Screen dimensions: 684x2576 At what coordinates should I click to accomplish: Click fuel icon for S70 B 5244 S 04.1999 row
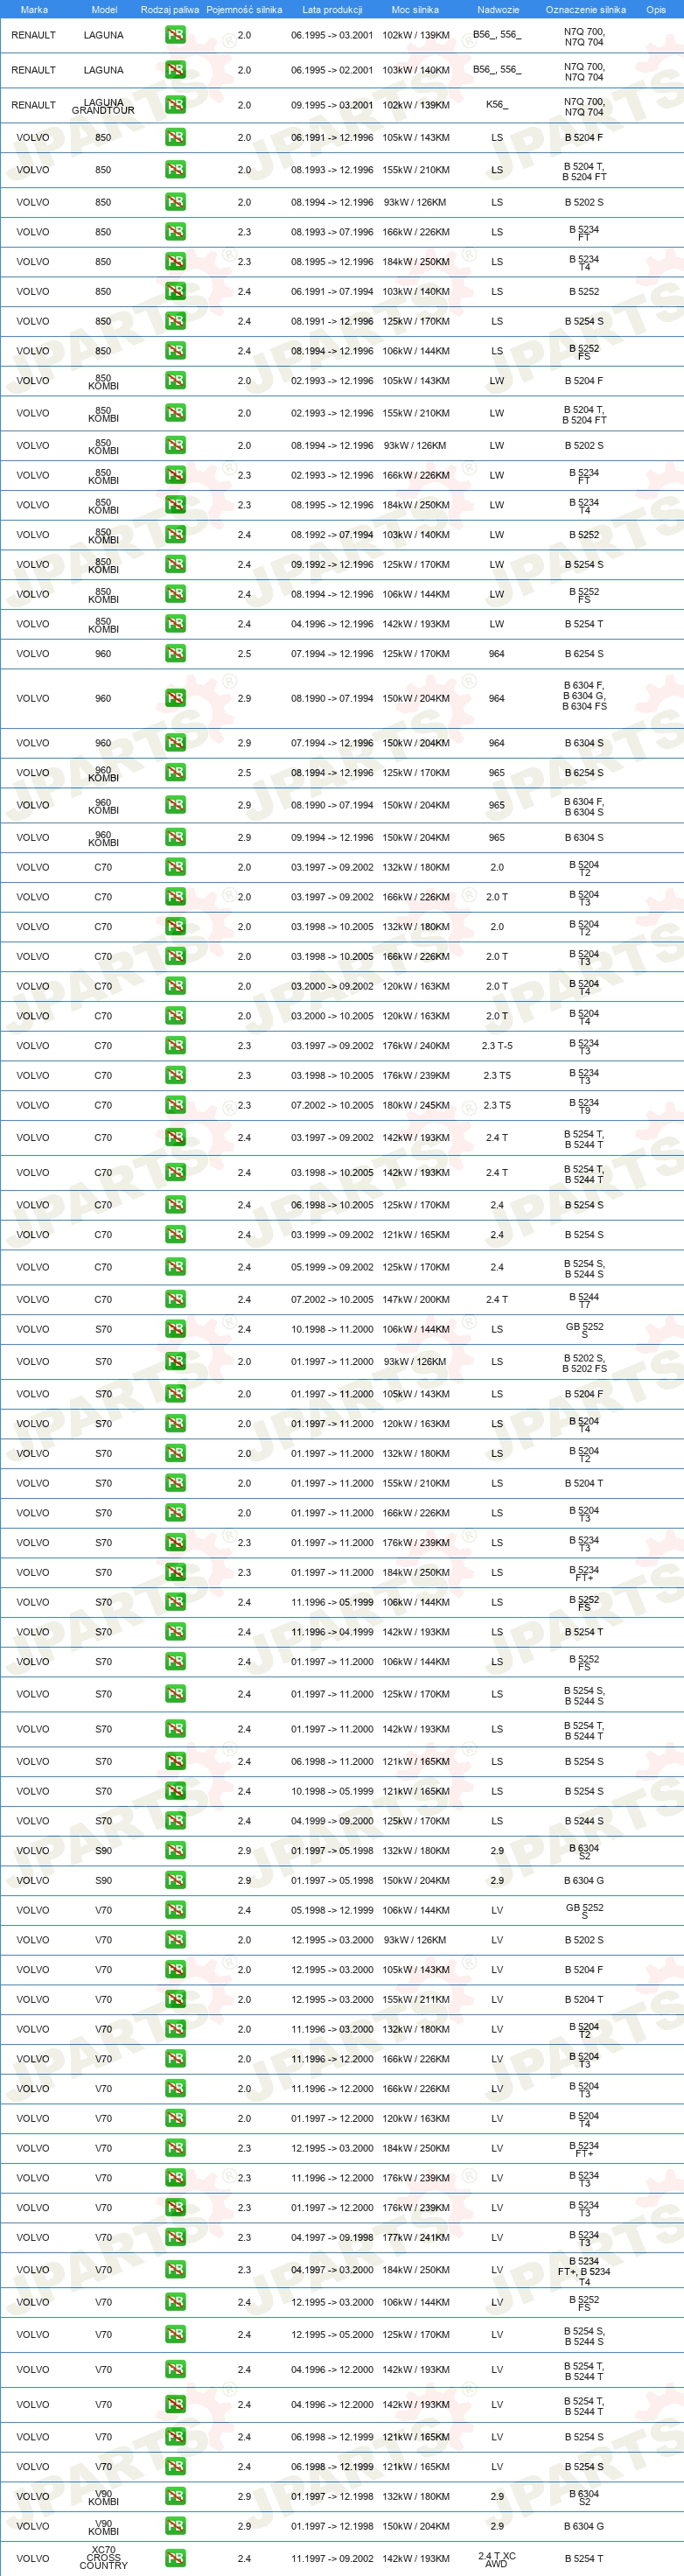click(x=175, y=1821)
